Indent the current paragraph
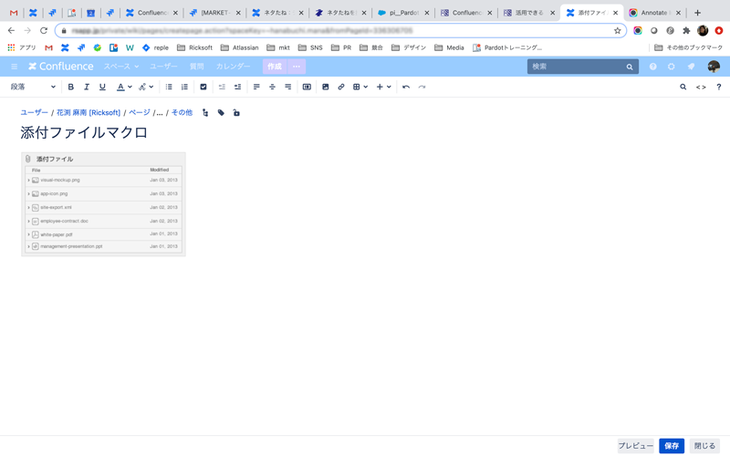730x456 pixels. [237, 87]
